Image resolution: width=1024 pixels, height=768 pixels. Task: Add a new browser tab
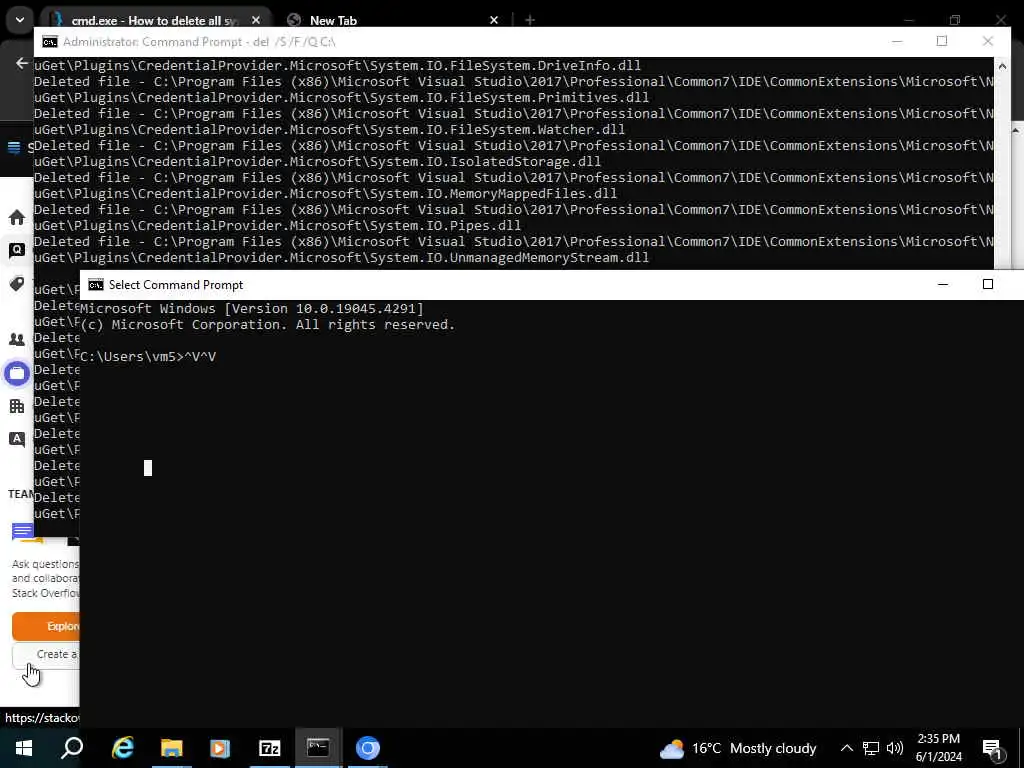coord(530,20)
